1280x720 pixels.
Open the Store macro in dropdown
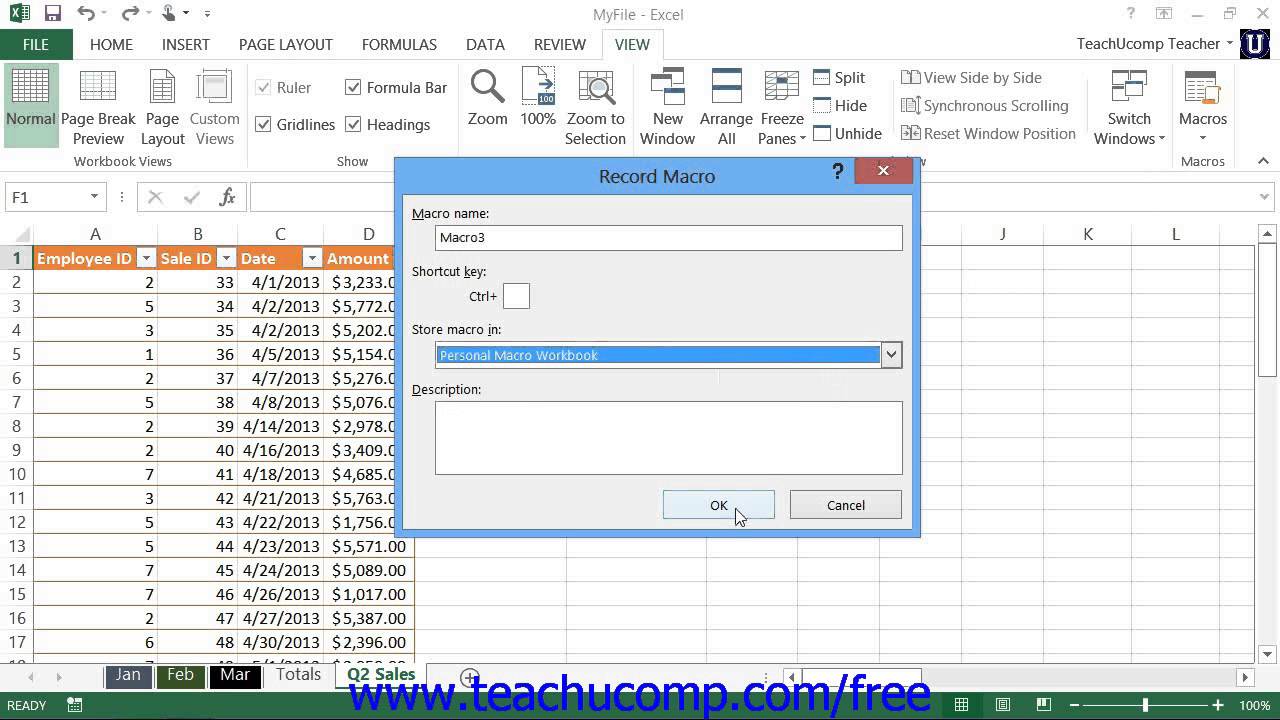891,355
